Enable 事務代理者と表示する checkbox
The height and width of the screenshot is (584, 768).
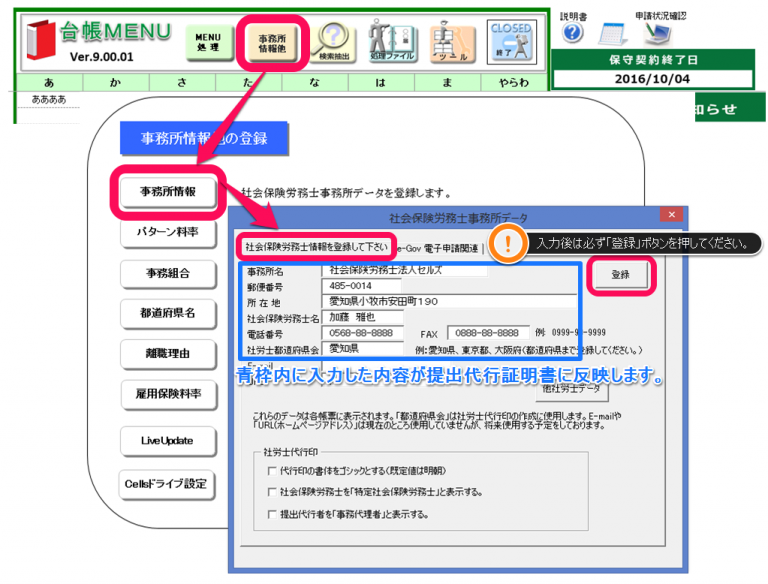(272, 514)
